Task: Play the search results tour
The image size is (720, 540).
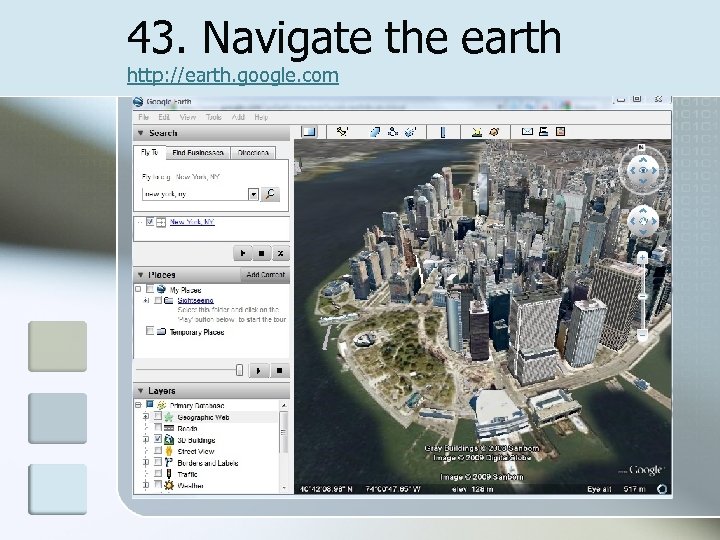Action: [243, 253]
